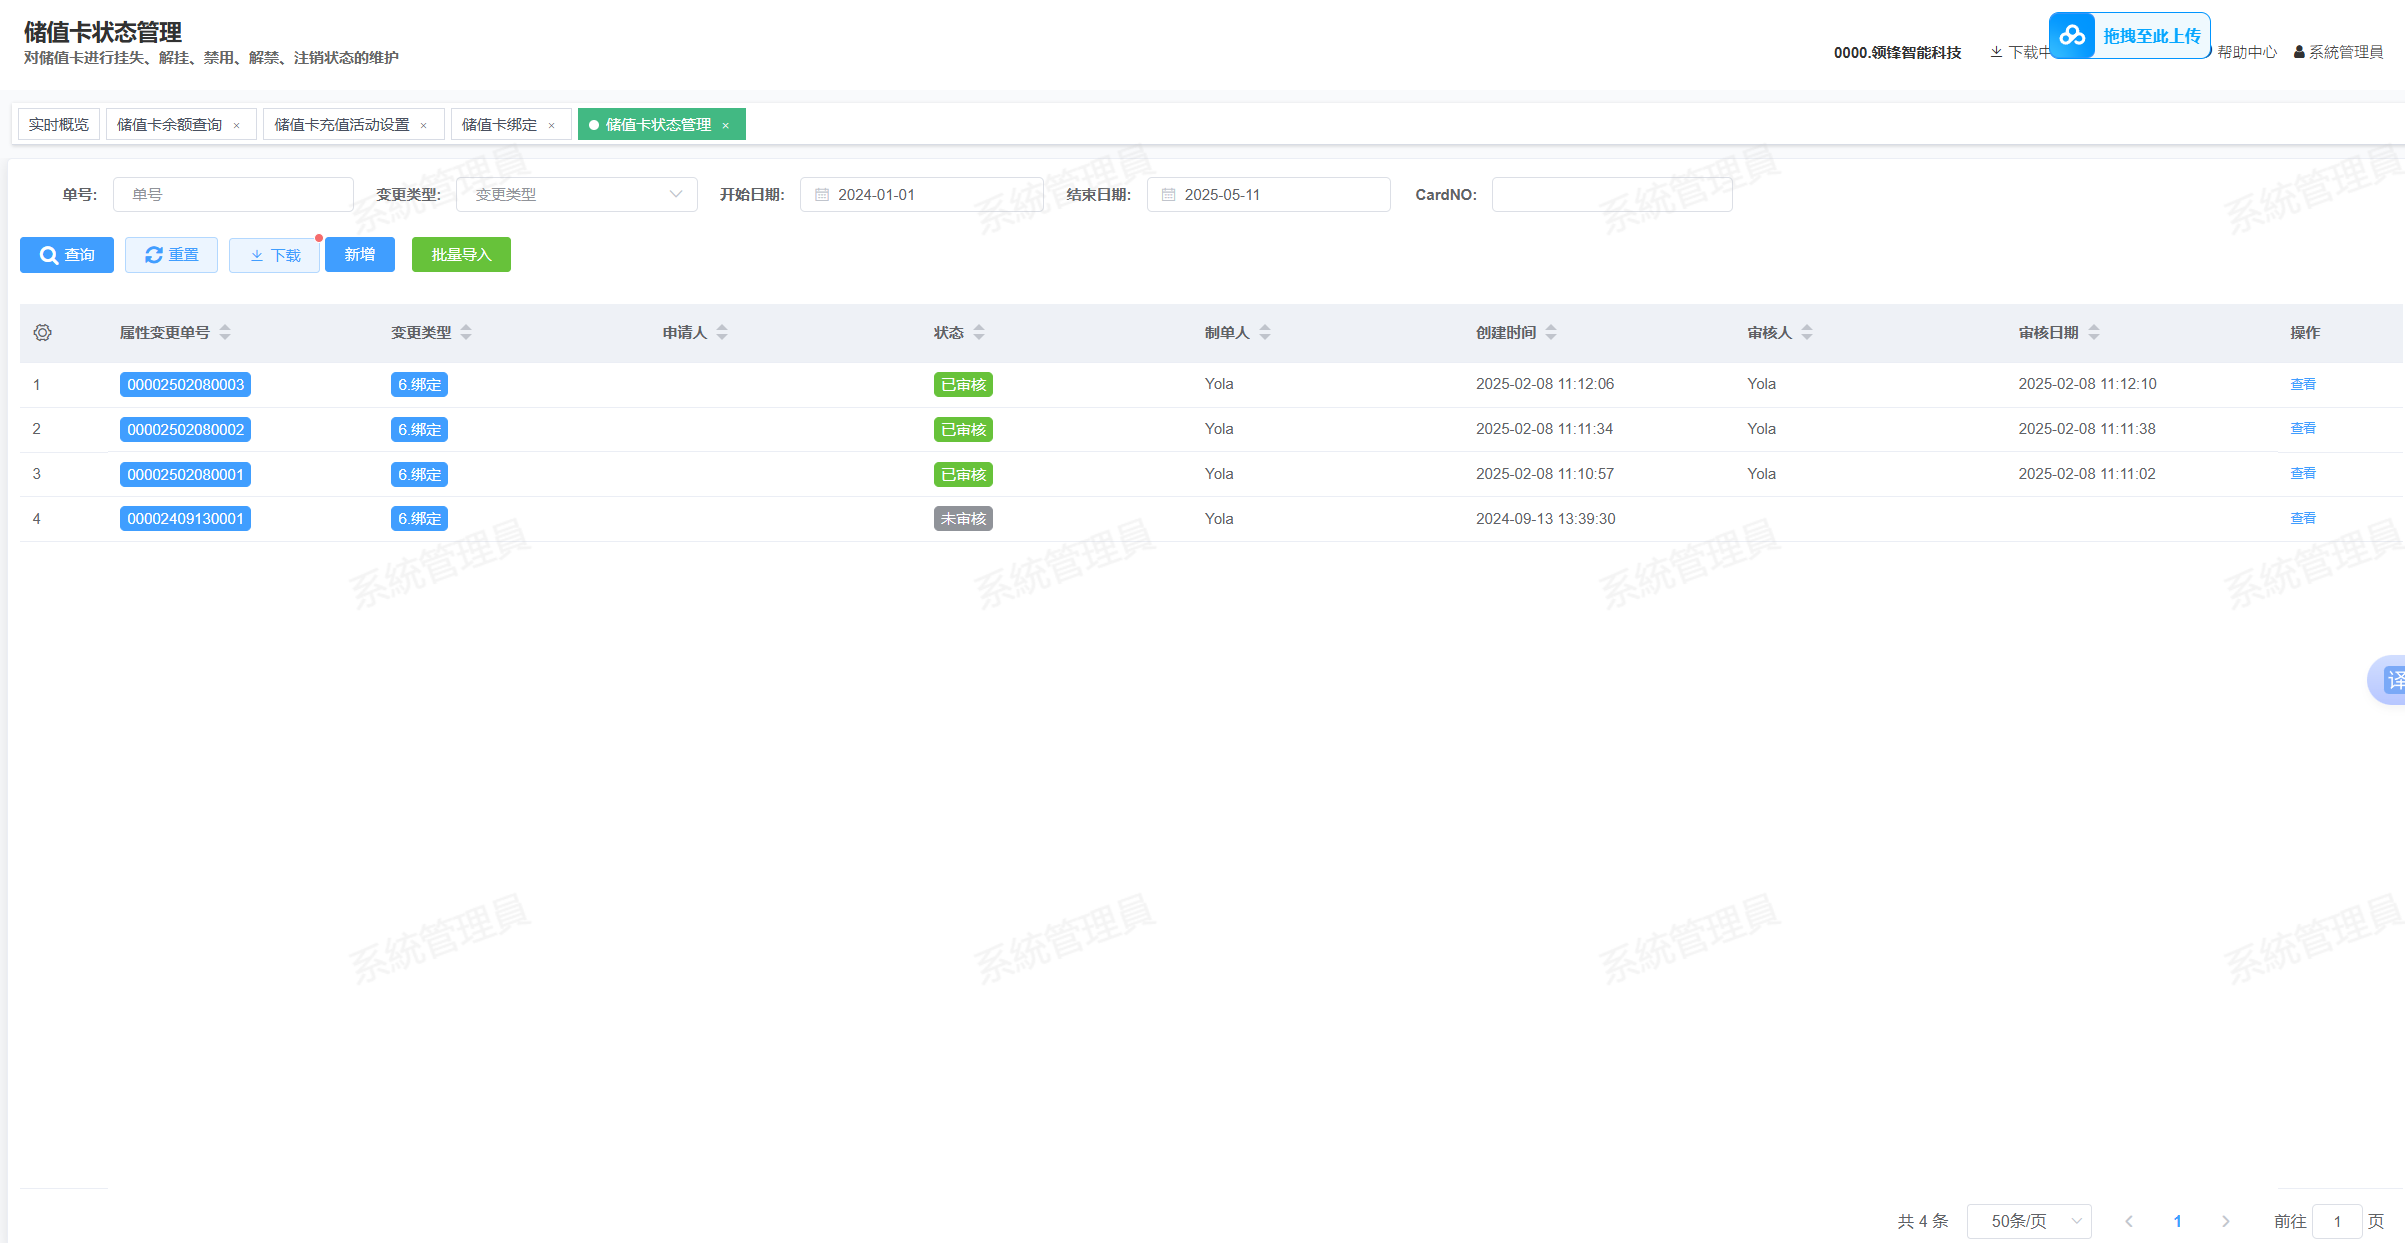Screen dimensions: 2405x1243
Task: Click the 查询 search button
Action: point(67,255)
